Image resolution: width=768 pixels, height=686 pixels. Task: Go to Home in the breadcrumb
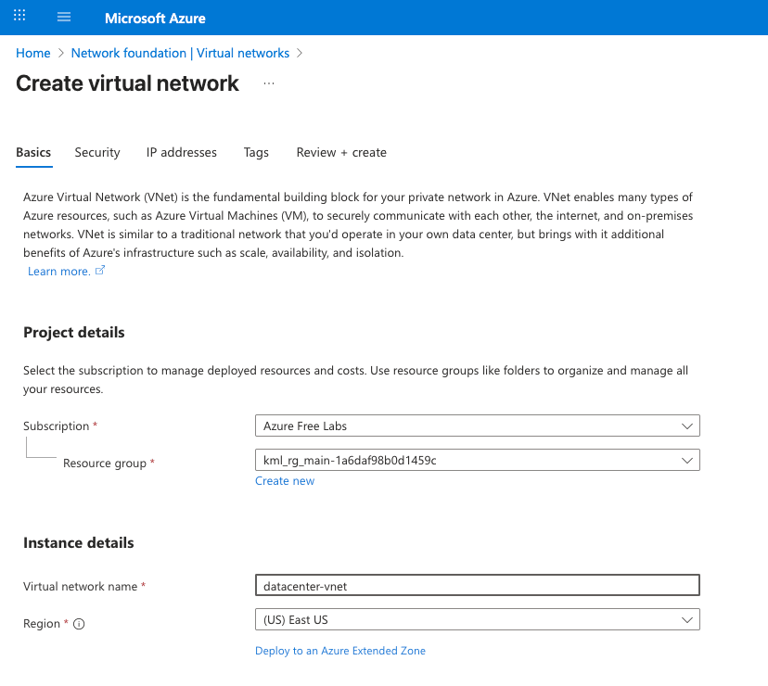pyautogui.click(x=33, y=53)
